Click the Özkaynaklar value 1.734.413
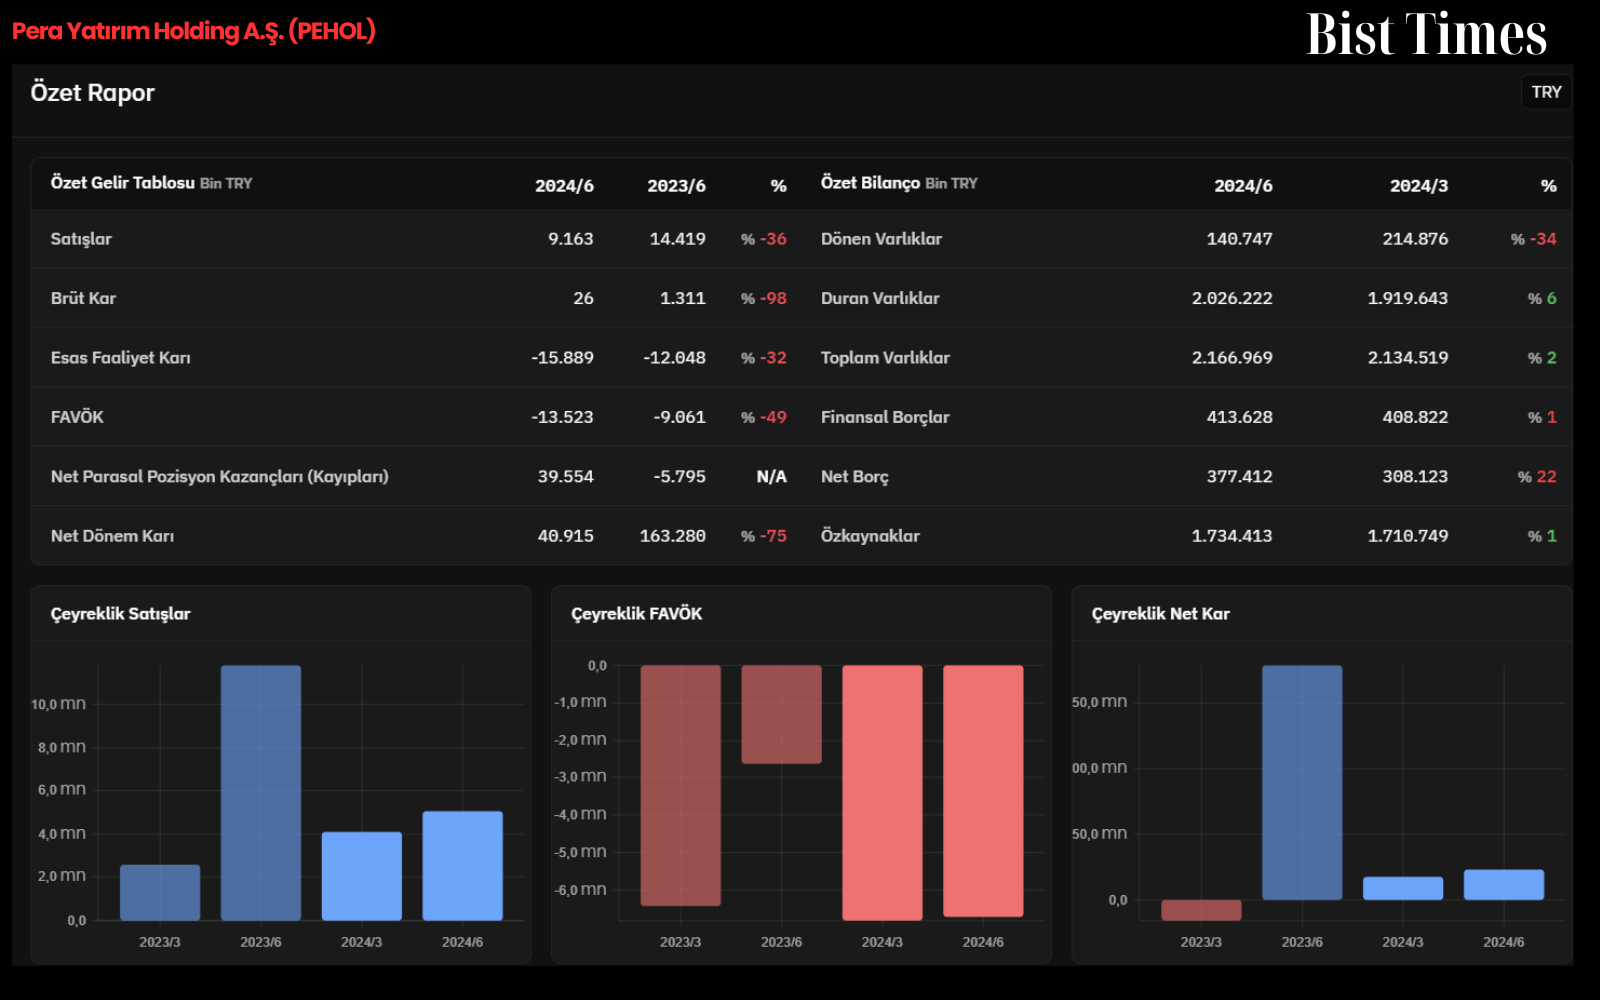 click(1232, 536)
